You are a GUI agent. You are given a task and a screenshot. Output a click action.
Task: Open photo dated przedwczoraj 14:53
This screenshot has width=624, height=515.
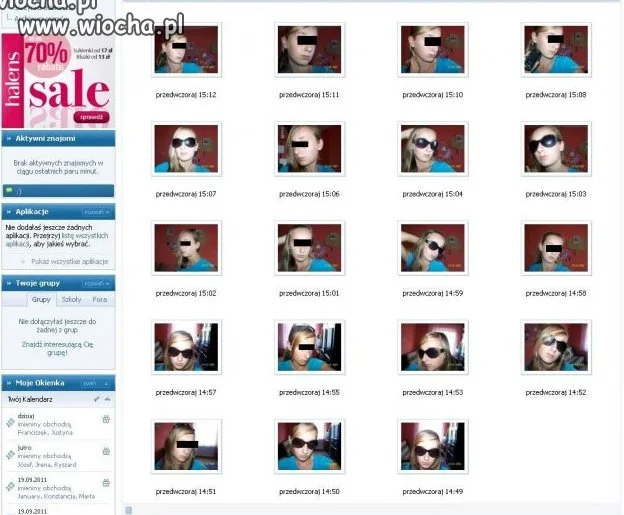pos(433,347)
